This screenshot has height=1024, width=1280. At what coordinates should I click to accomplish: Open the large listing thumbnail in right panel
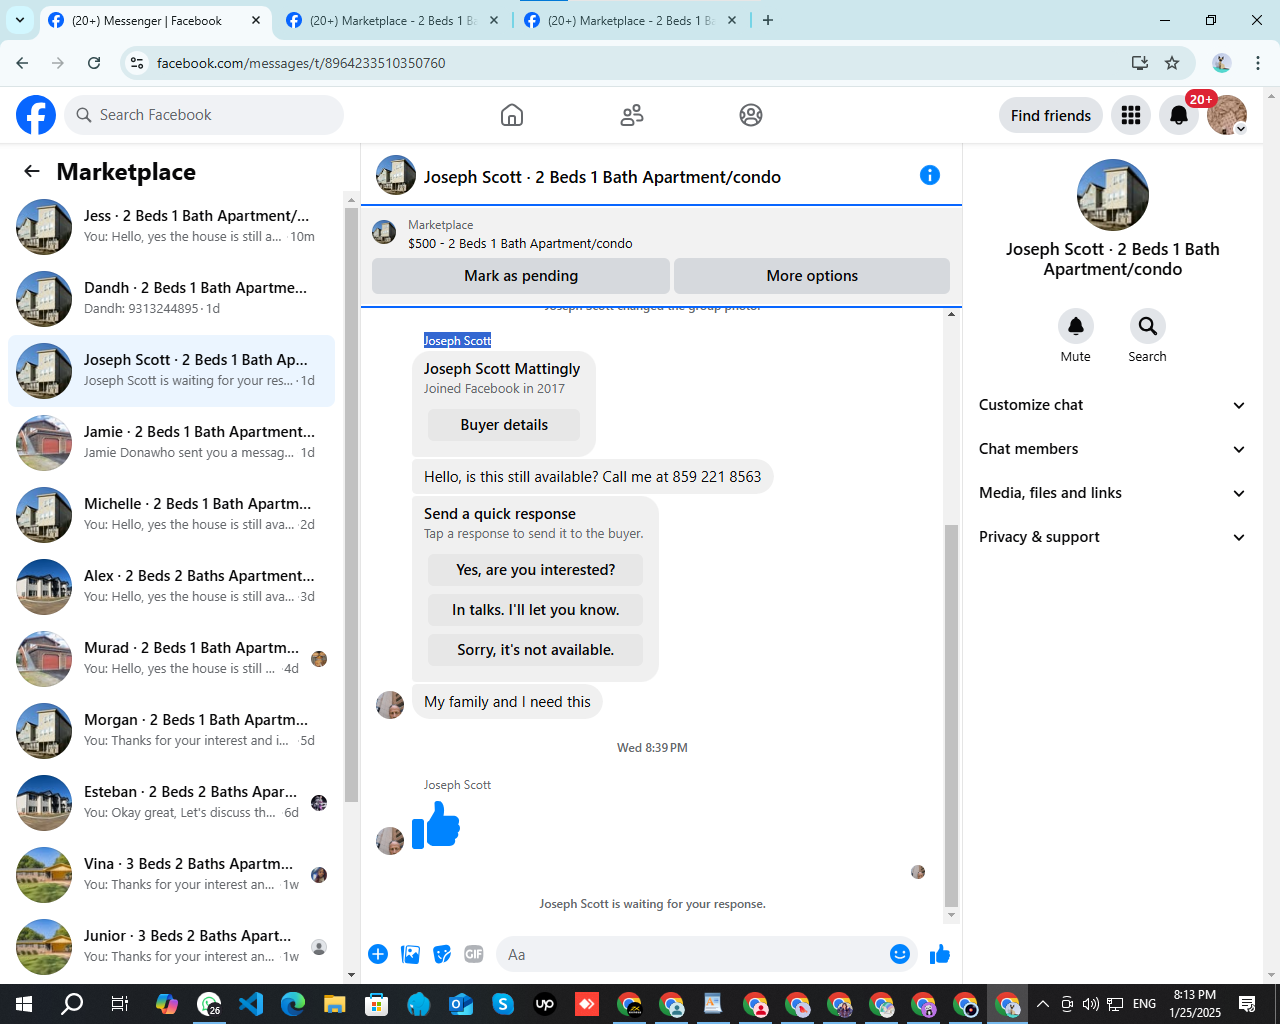tap(1113, 195)
